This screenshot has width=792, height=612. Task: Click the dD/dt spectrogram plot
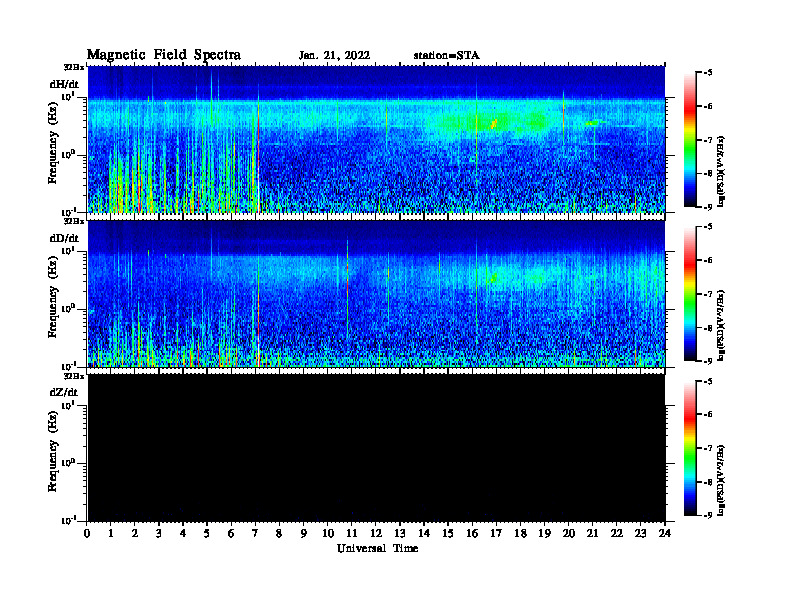[x=376, y=293]
